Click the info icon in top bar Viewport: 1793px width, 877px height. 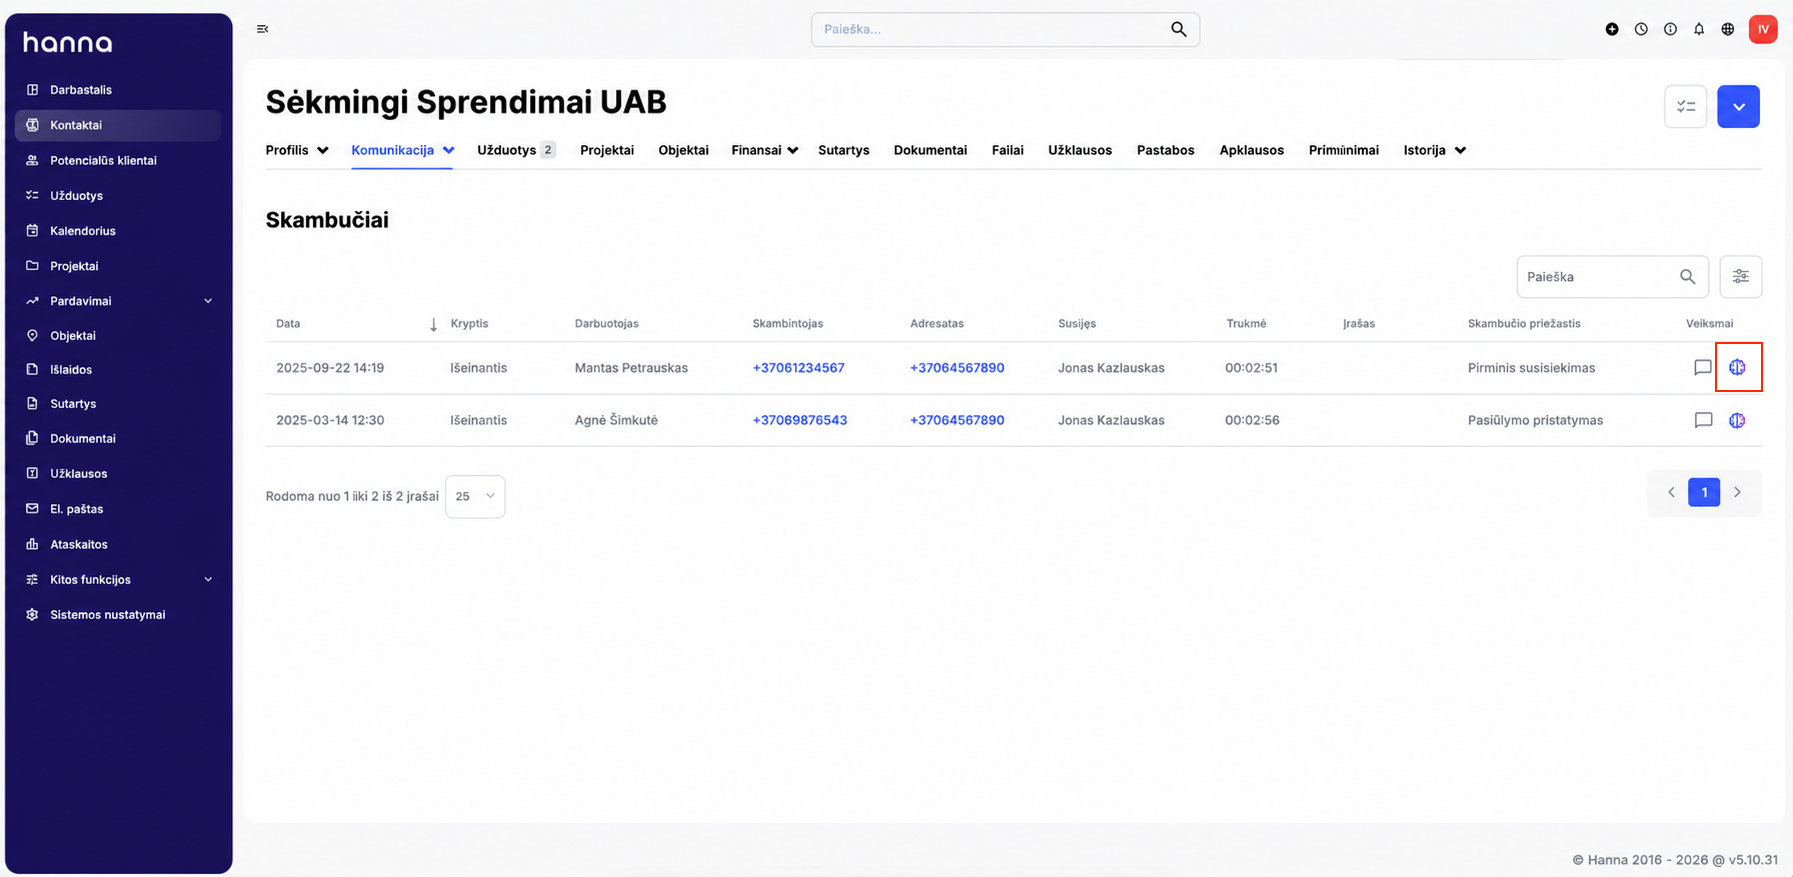[x=1670, y=29]
